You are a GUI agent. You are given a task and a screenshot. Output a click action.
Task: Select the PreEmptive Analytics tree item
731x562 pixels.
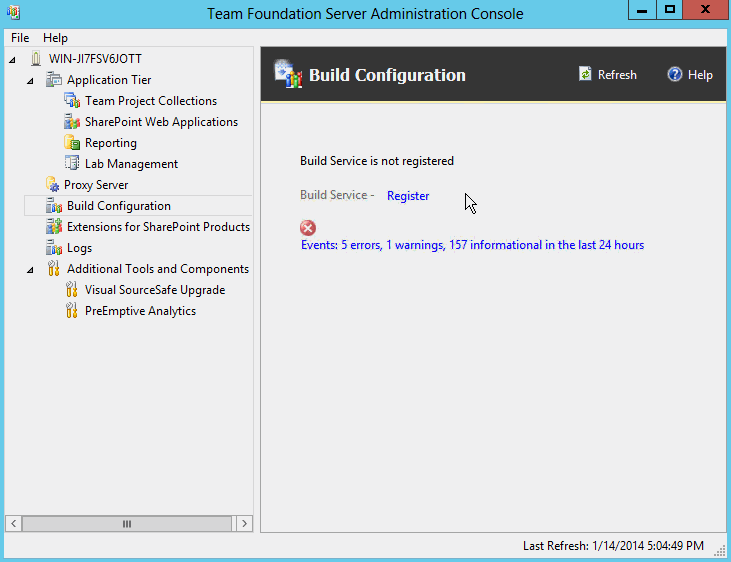140,311
